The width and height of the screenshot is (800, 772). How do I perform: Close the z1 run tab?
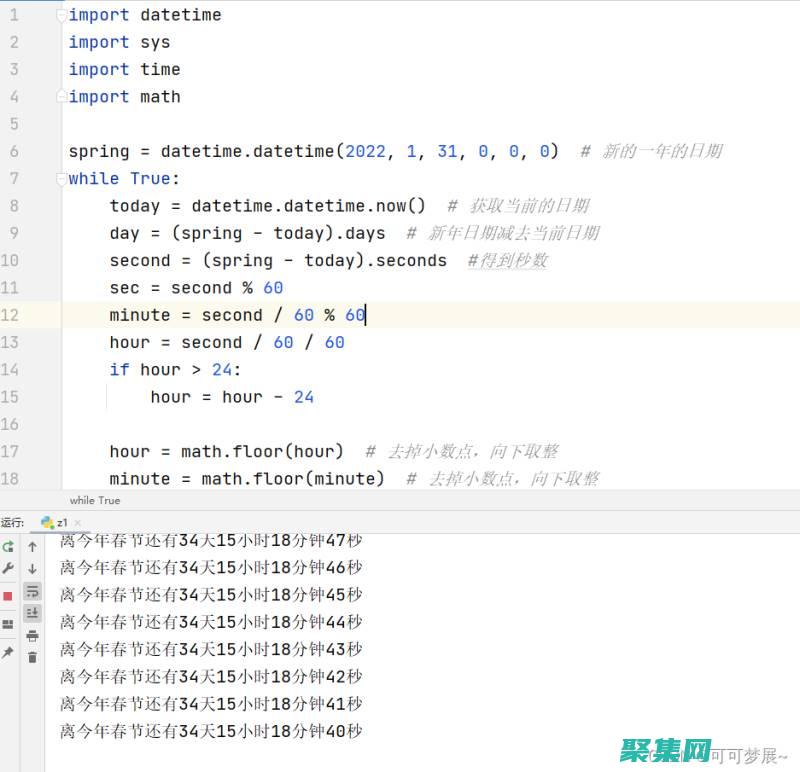tap(79, 522)
